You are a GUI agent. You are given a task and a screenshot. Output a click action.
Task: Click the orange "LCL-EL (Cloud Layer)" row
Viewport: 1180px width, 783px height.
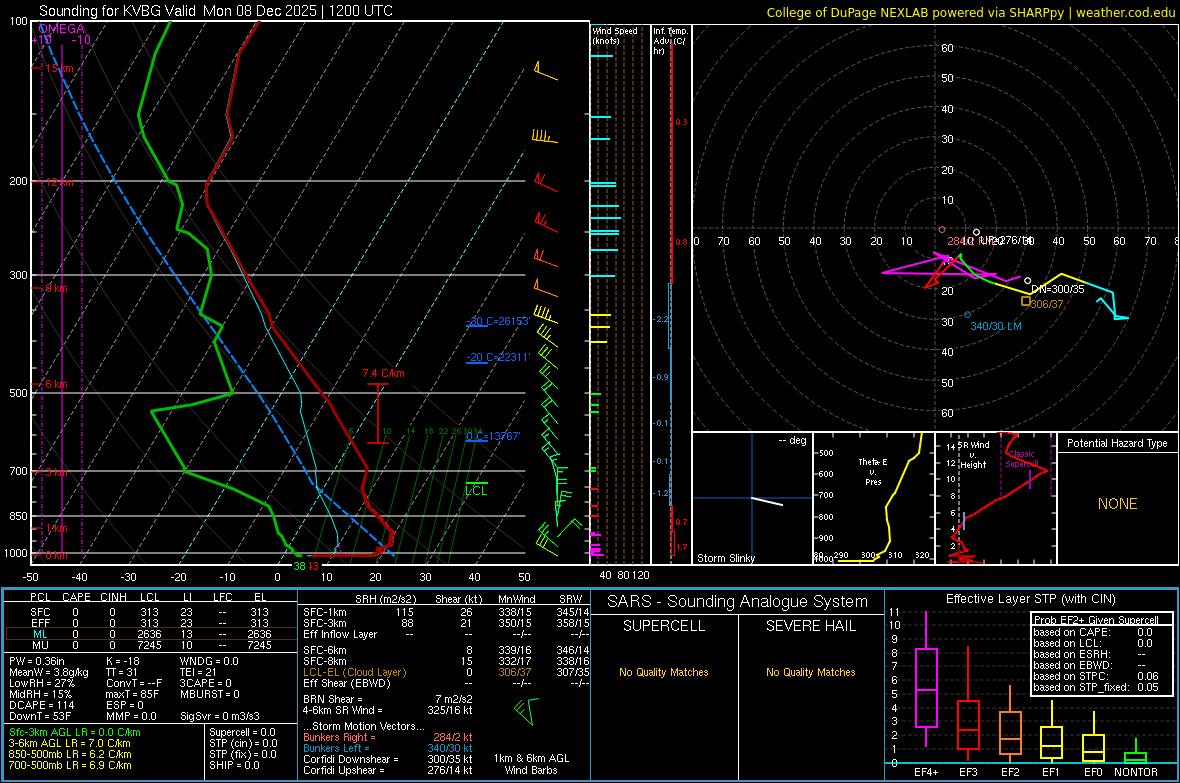446,672
